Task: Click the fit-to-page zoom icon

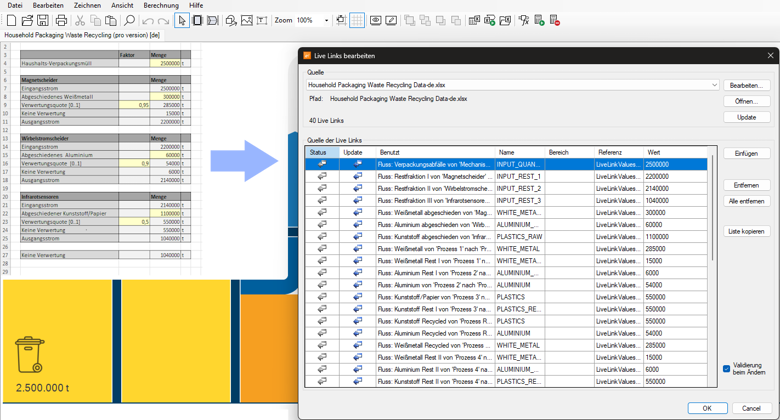Action: tap(341, 20)
